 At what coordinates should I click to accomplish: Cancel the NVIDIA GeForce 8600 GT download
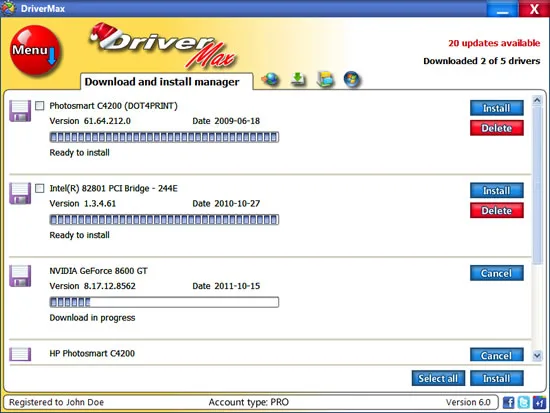pos(497,273)
